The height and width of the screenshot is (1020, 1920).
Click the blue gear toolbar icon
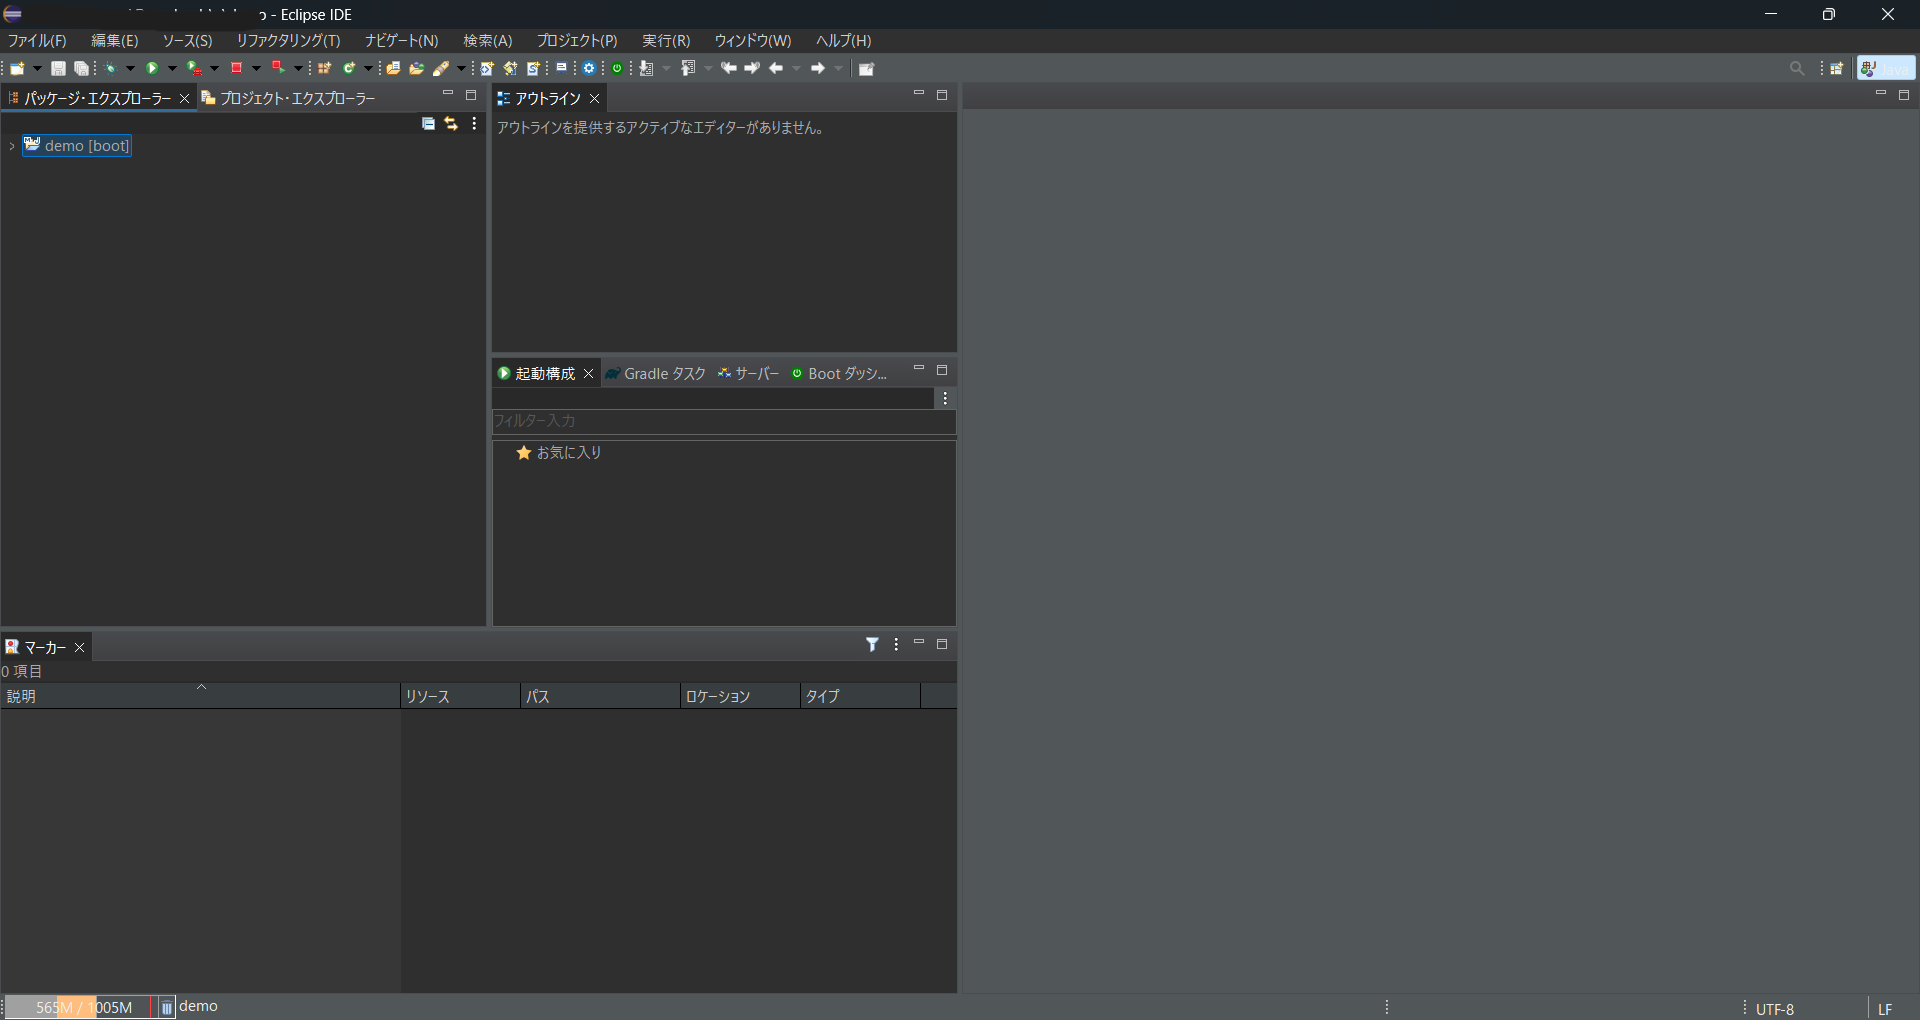point(589,69)
